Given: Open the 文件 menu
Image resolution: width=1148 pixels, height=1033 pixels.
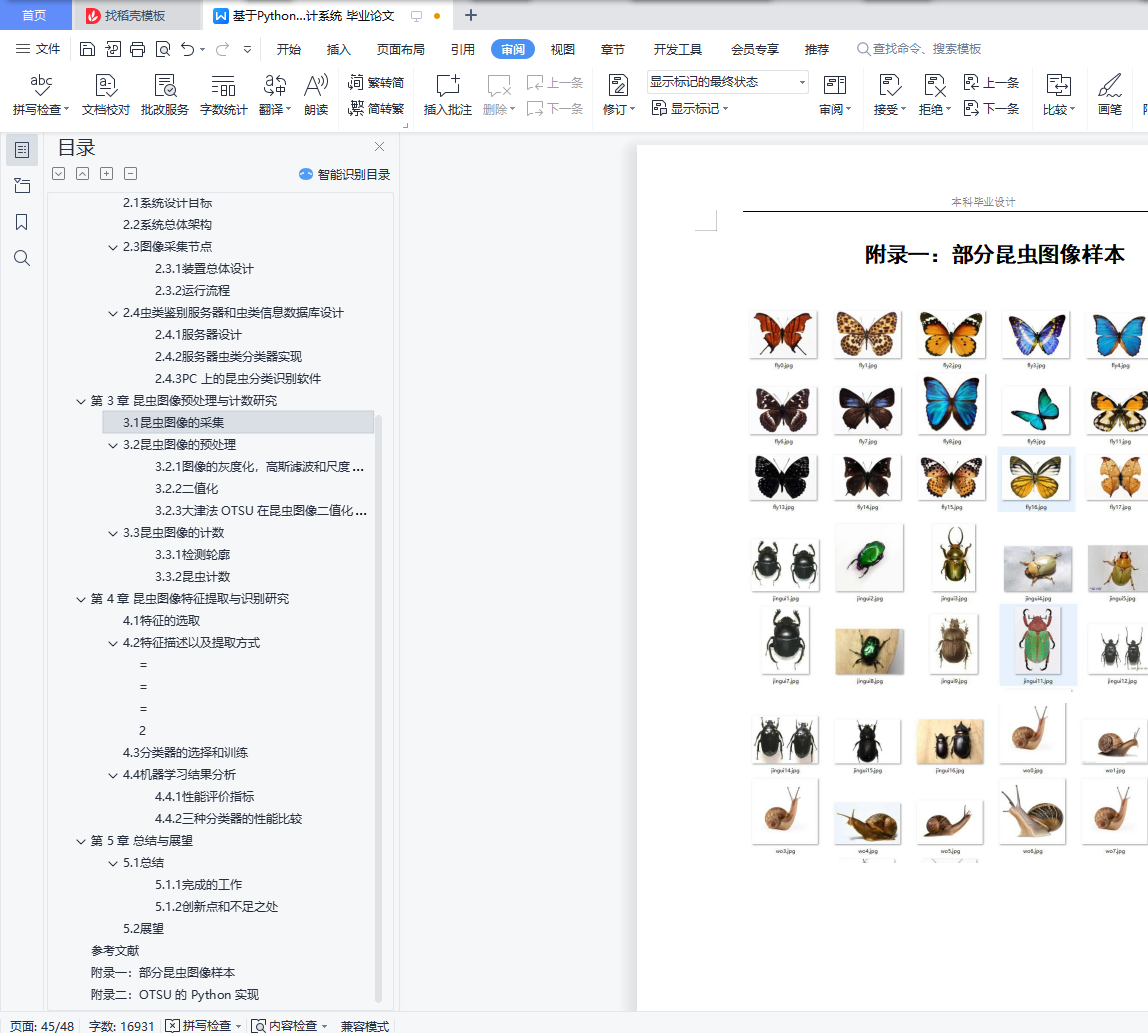Looking at the screenshot, I should coord(38,49).
